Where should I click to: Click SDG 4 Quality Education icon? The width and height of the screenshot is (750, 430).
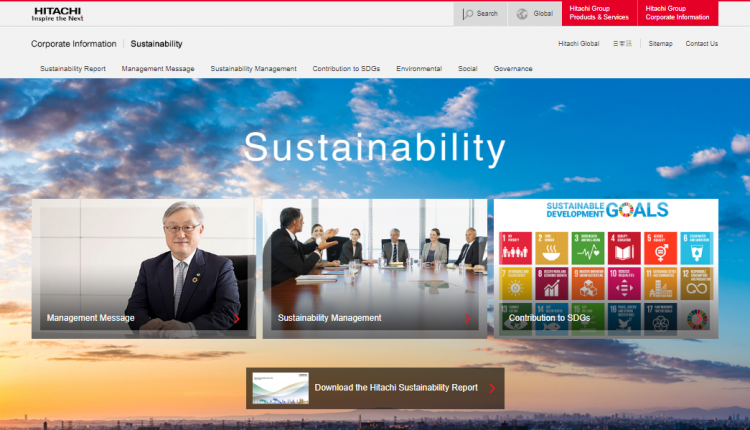point(624,248)
